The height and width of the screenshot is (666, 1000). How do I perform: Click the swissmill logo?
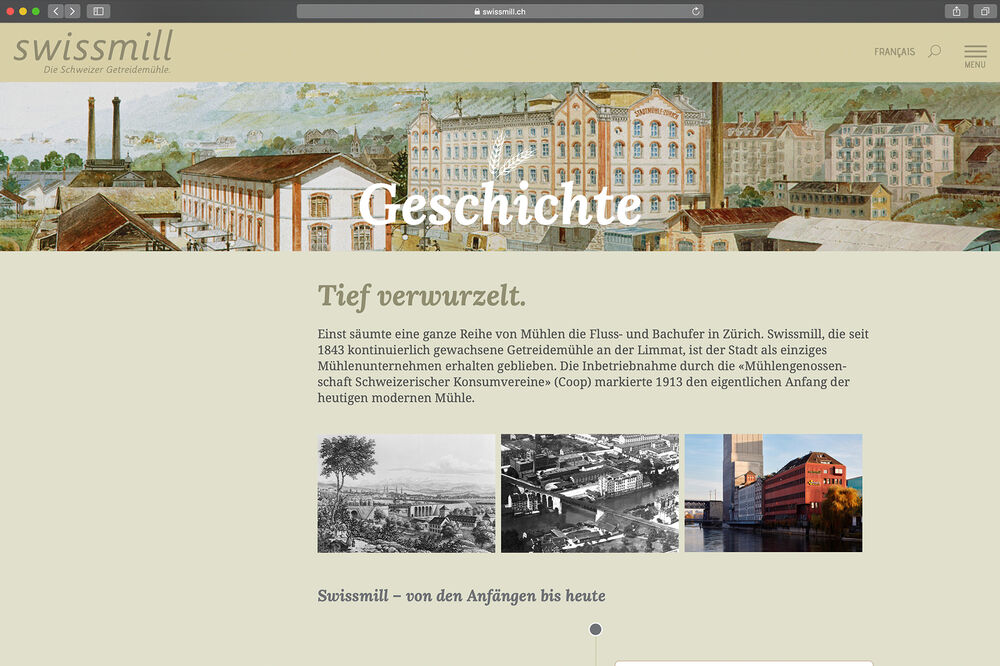93,51
